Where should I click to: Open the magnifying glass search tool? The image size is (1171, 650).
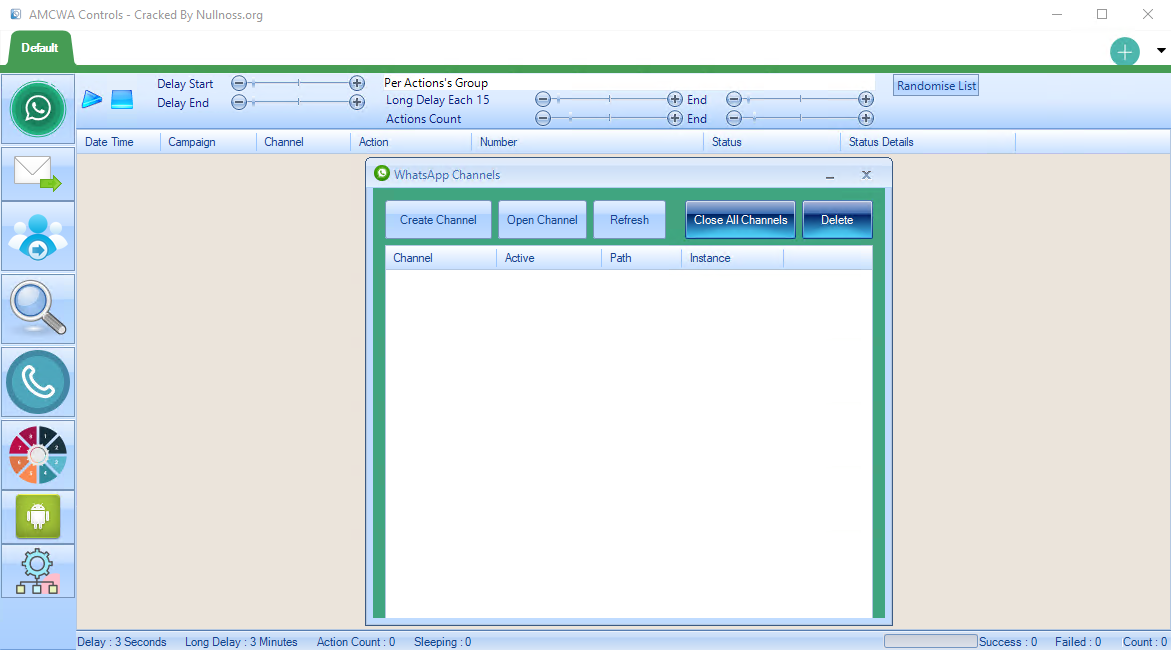click(x=38, y=309)
